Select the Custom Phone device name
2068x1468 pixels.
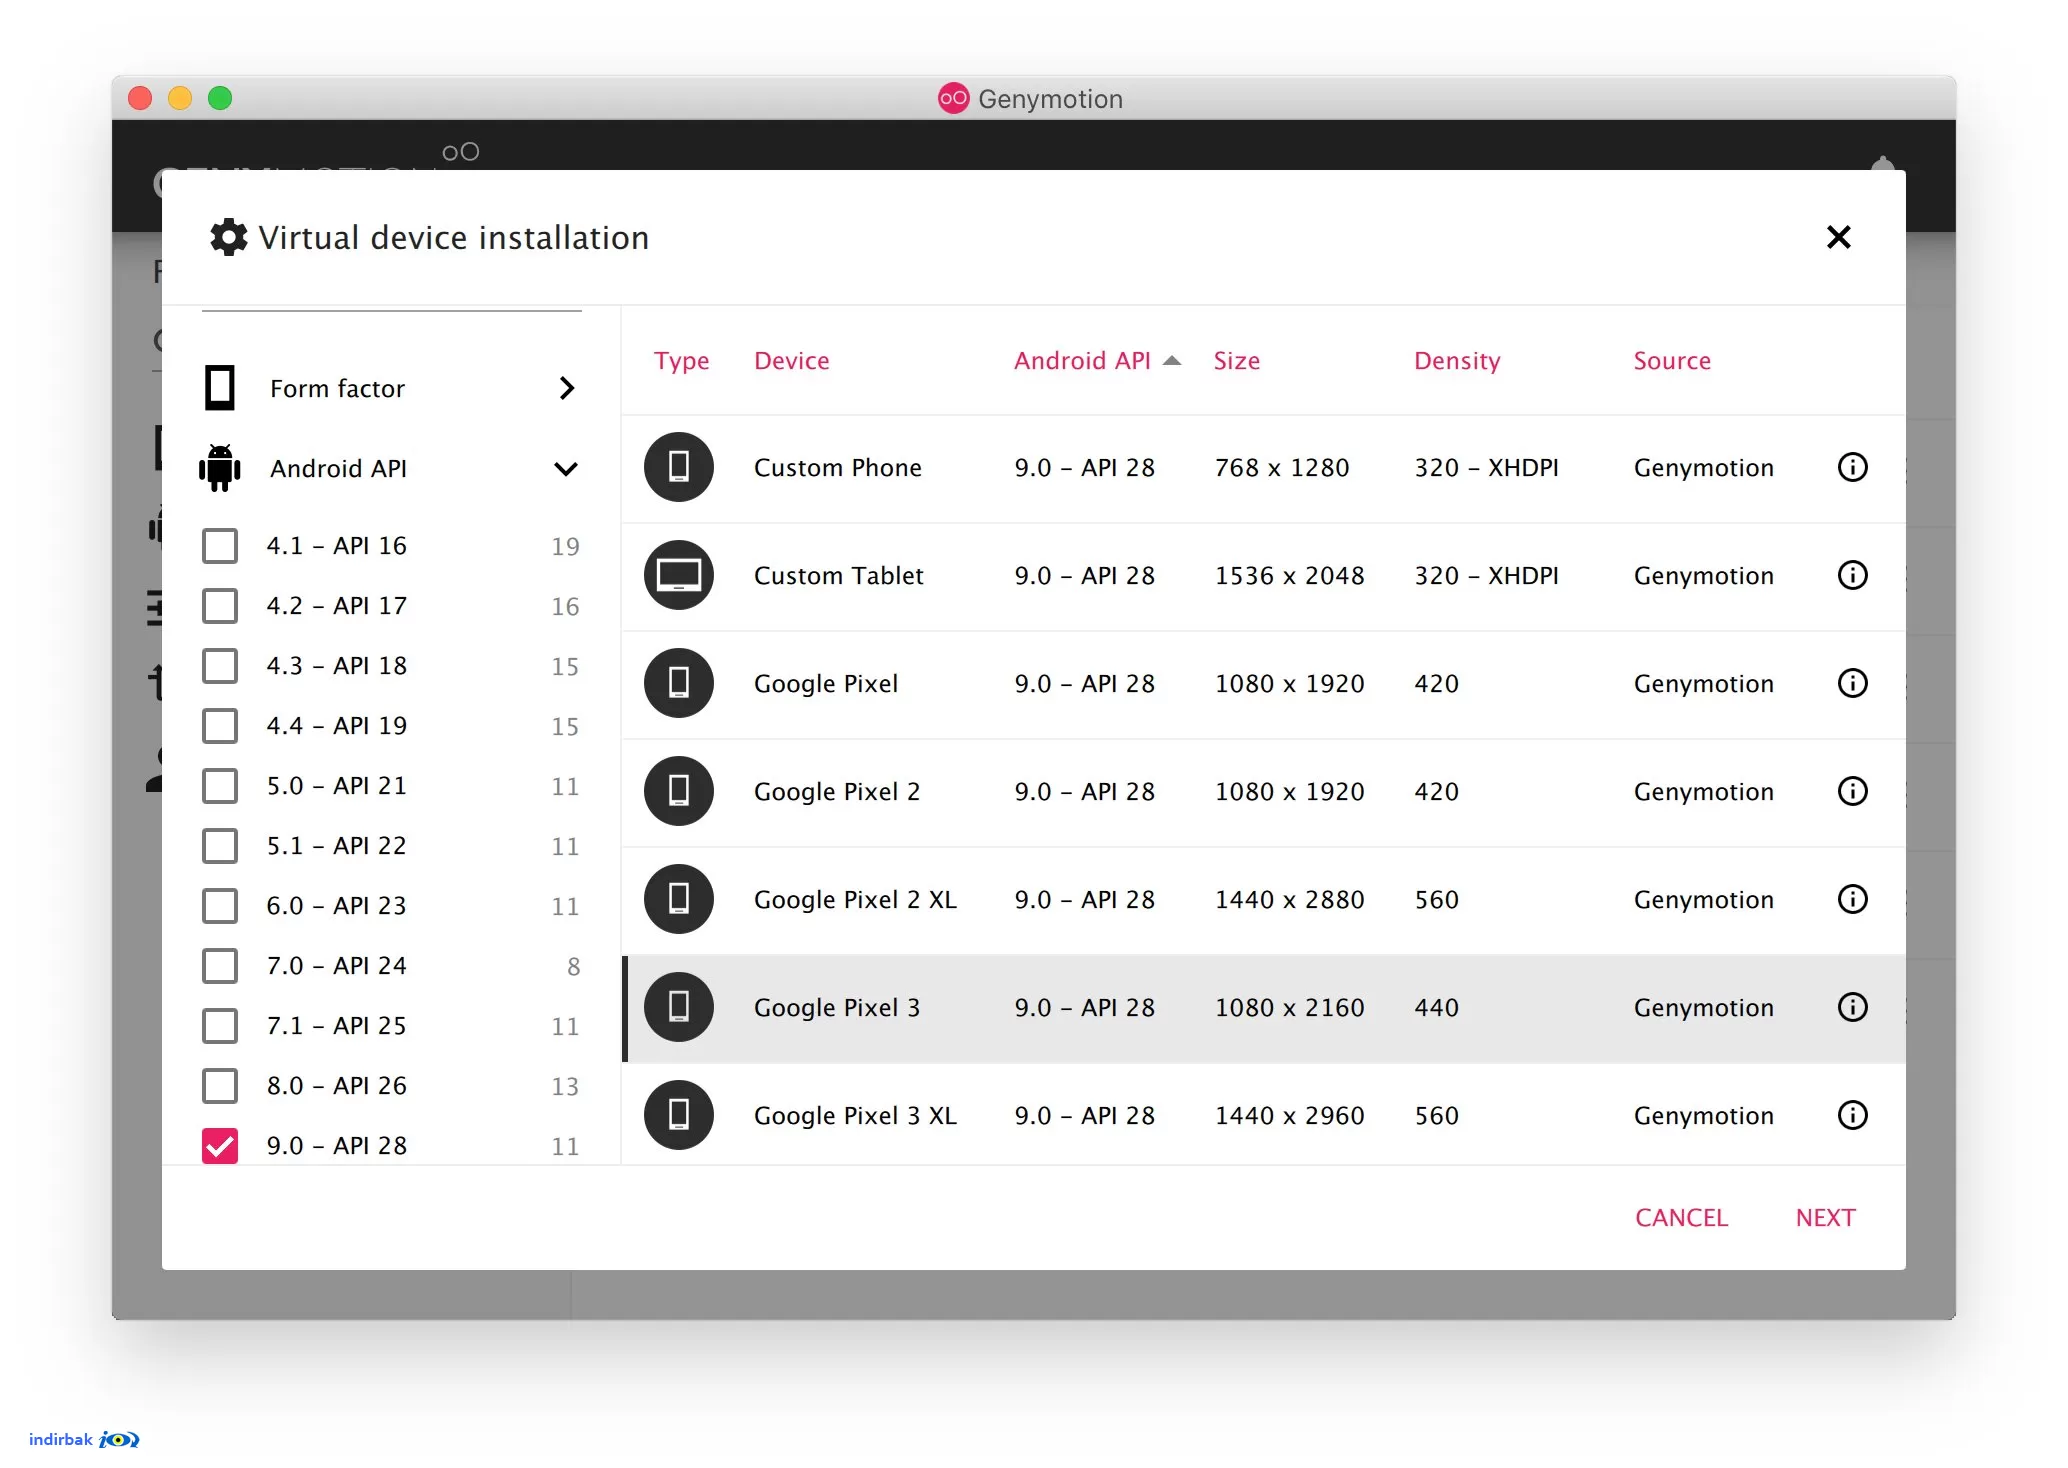pyautogui.click(x=837, y=468)
